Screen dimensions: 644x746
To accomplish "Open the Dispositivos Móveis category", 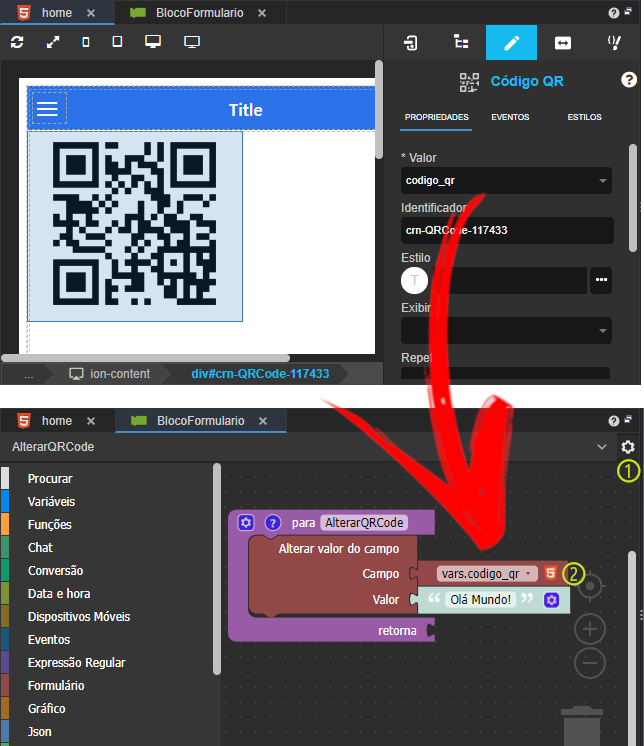I will (x=79, y=617).
